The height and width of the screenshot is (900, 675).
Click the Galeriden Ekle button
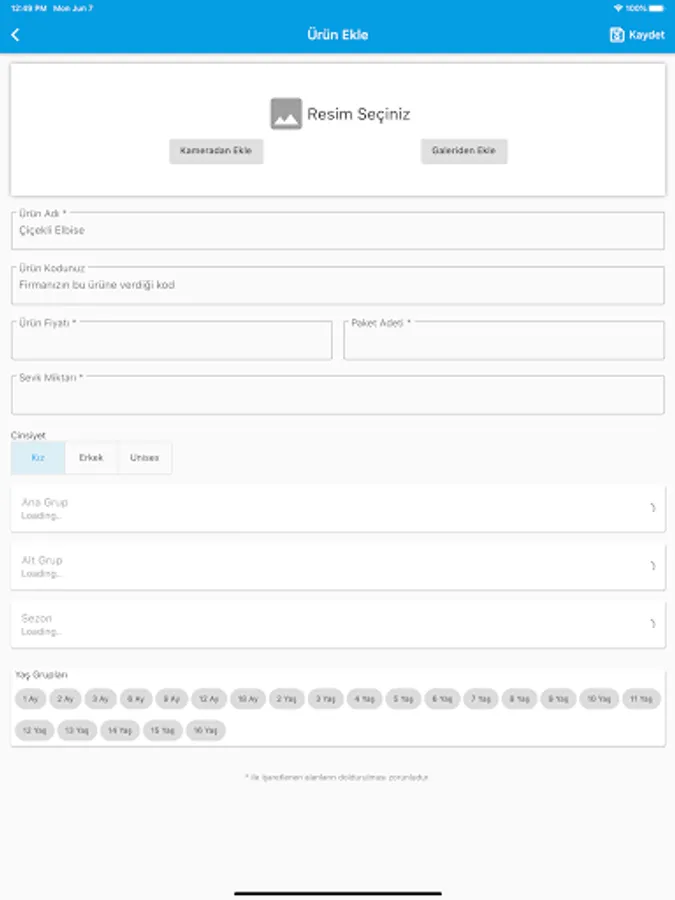tap(464, 151)
